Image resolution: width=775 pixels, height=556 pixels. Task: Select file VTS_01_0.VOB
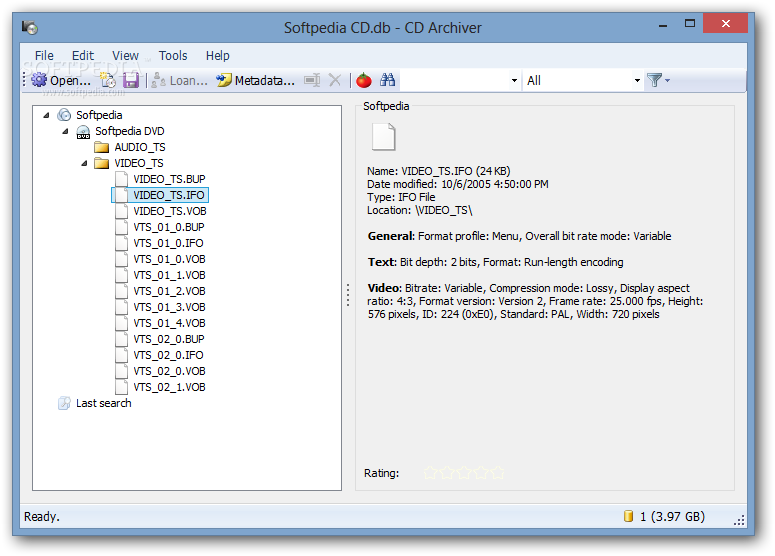point(169,259)
